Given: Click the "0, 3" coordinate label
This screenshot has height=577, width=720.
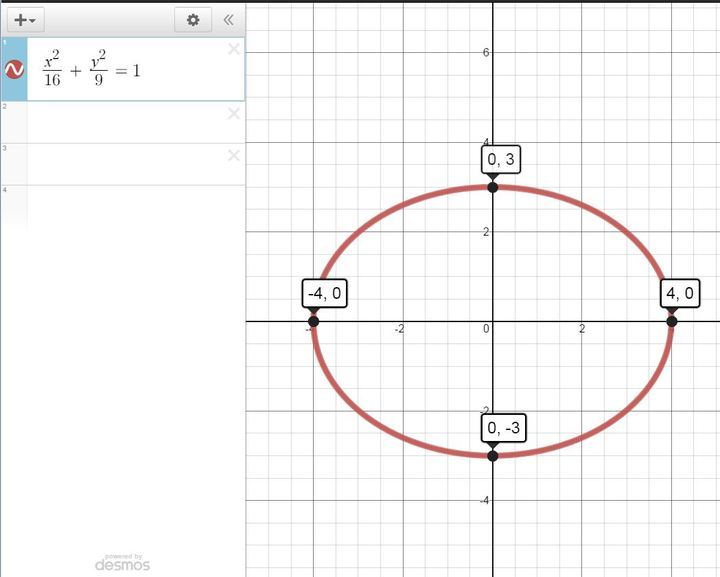Looking at the screenshot, I should (500, 160).
